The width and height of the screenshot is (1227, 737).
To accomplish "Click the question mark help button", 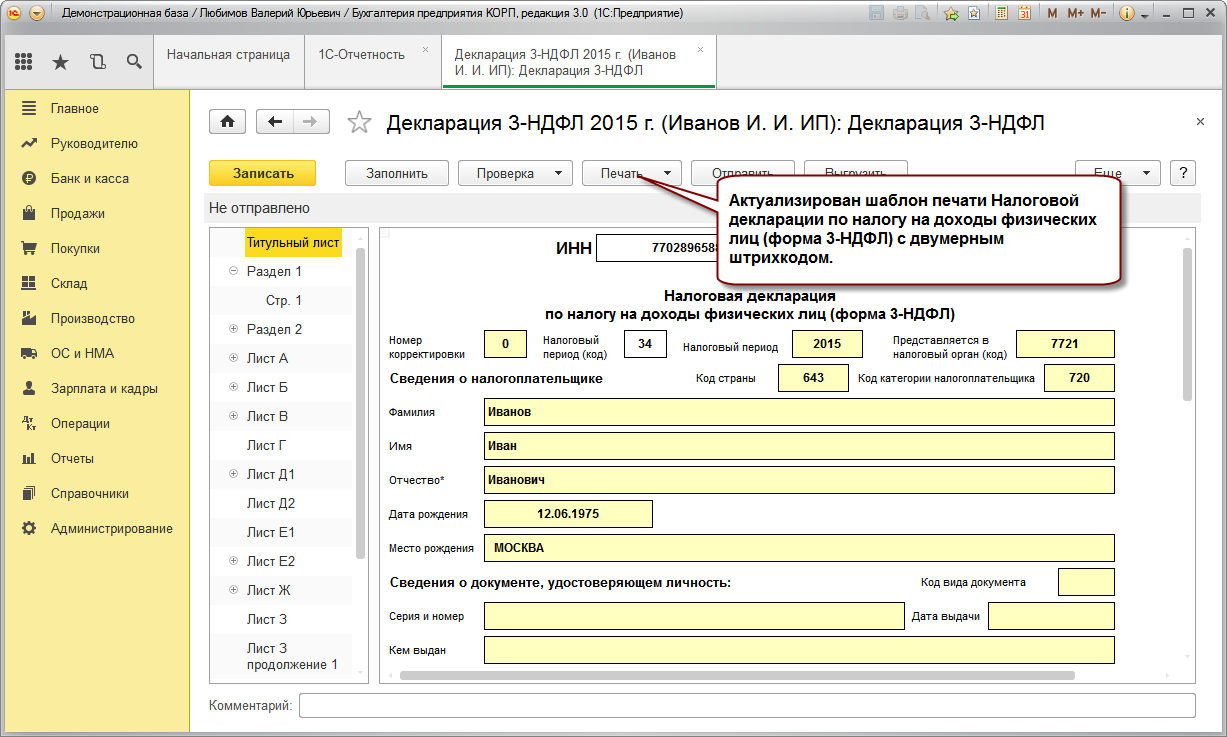I will pyautogui.click(x=1183, y=173).
